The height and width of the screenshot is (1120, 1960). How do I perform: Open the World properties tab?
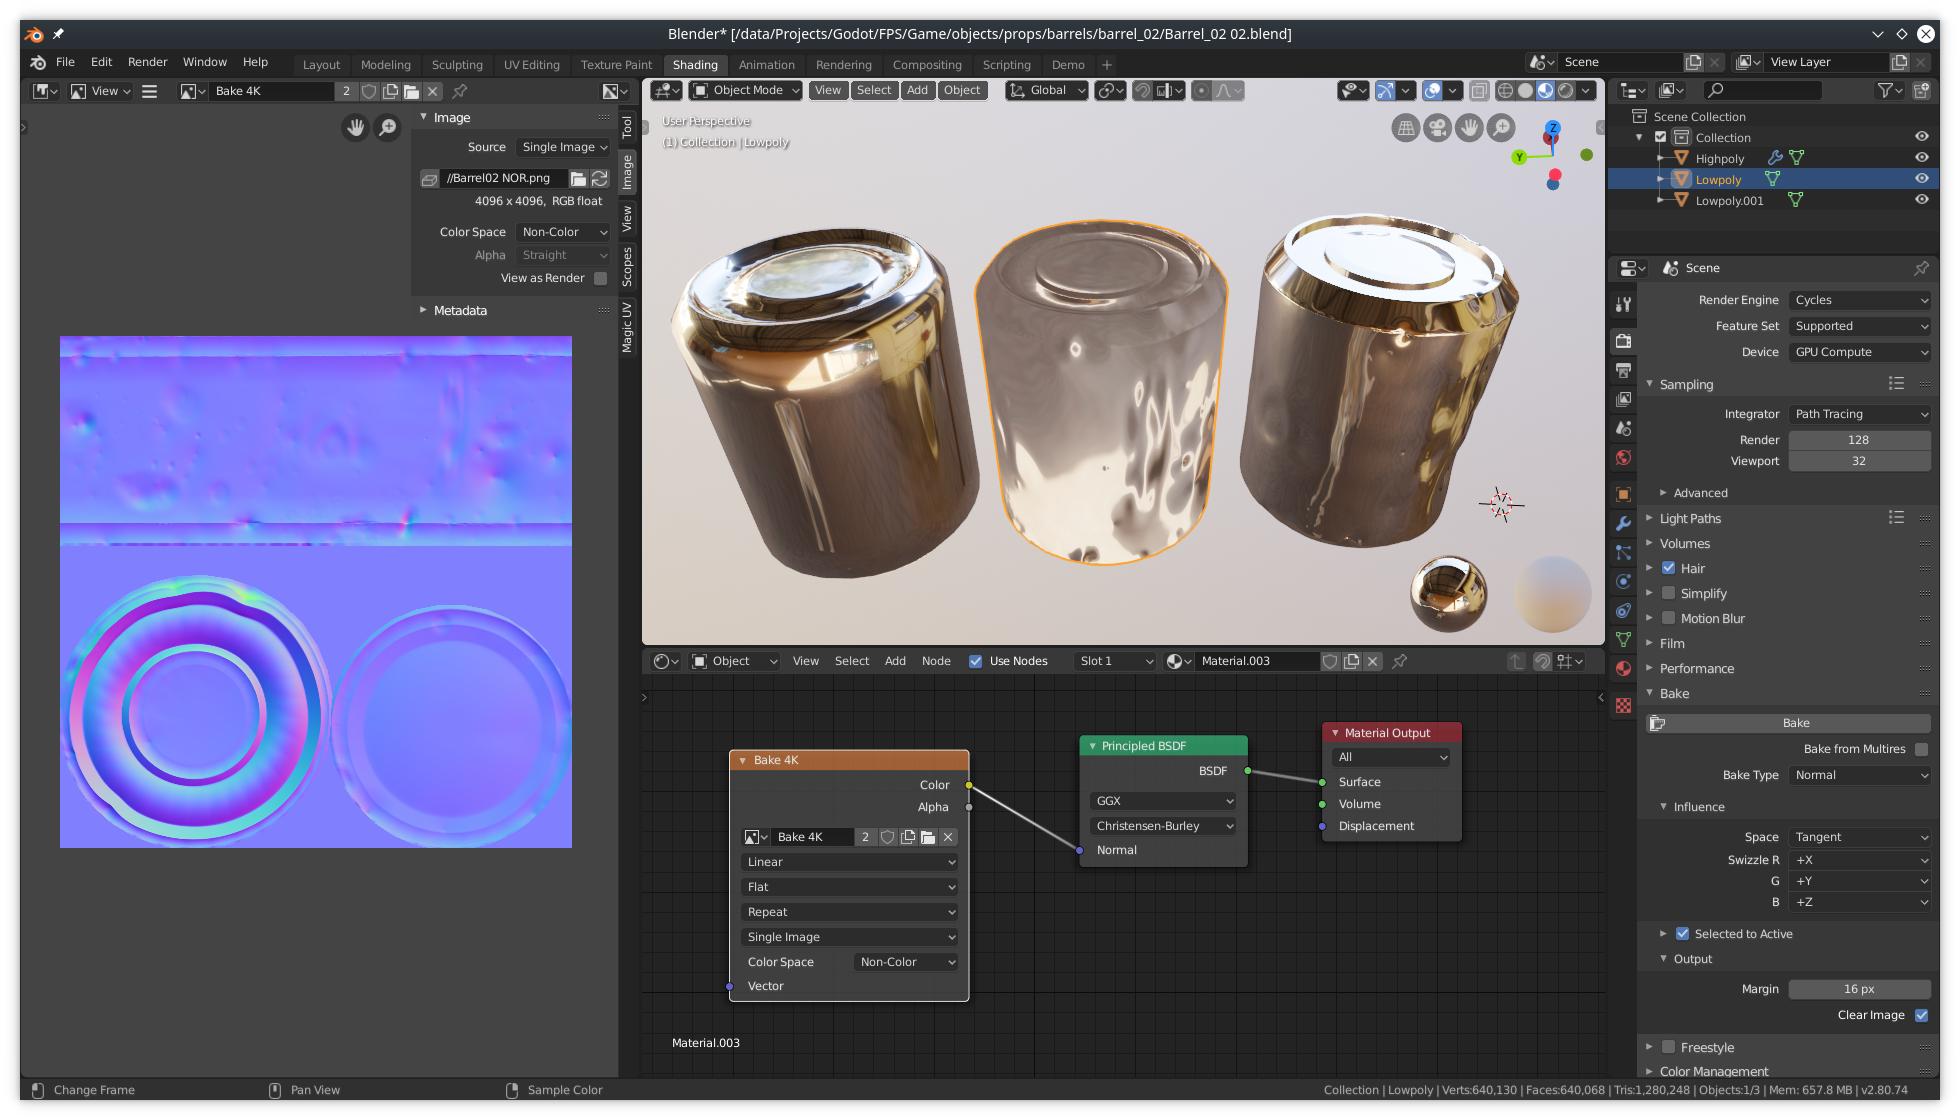[1623, 458]
